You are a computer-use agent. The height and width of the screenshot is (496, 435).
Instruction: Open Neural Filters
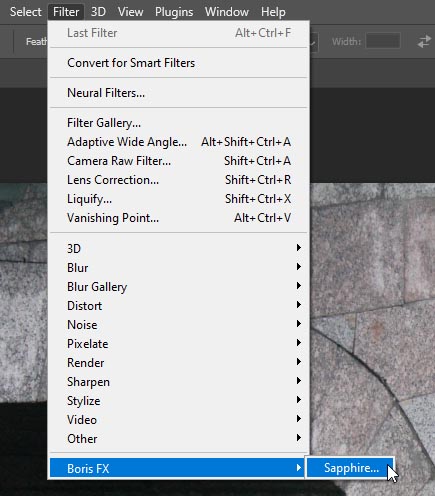(x=179, y=93)
